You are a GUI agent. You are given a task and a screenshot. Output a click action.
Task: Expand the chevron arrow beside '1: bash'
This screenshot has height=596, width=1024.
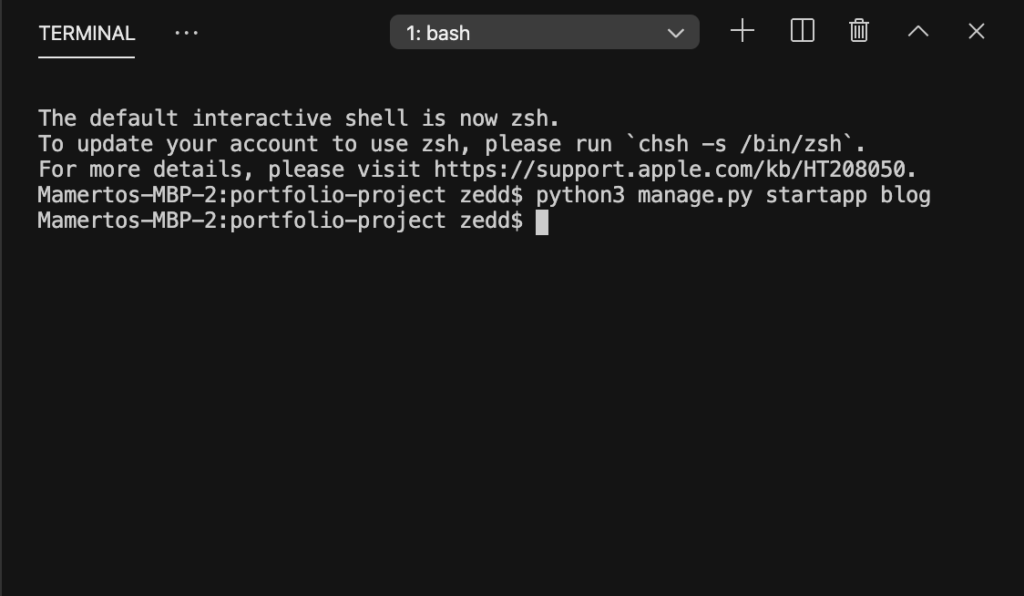(x=676, y=33)
